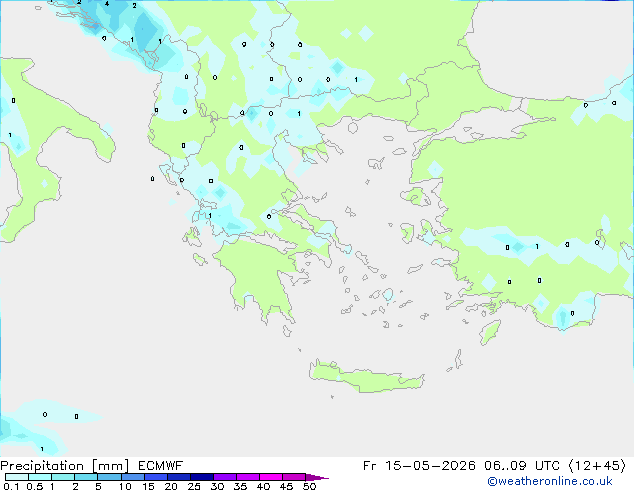Click the '(12+45)' forecast run text
The image size is (634, 490).
(x=598, y=466)
